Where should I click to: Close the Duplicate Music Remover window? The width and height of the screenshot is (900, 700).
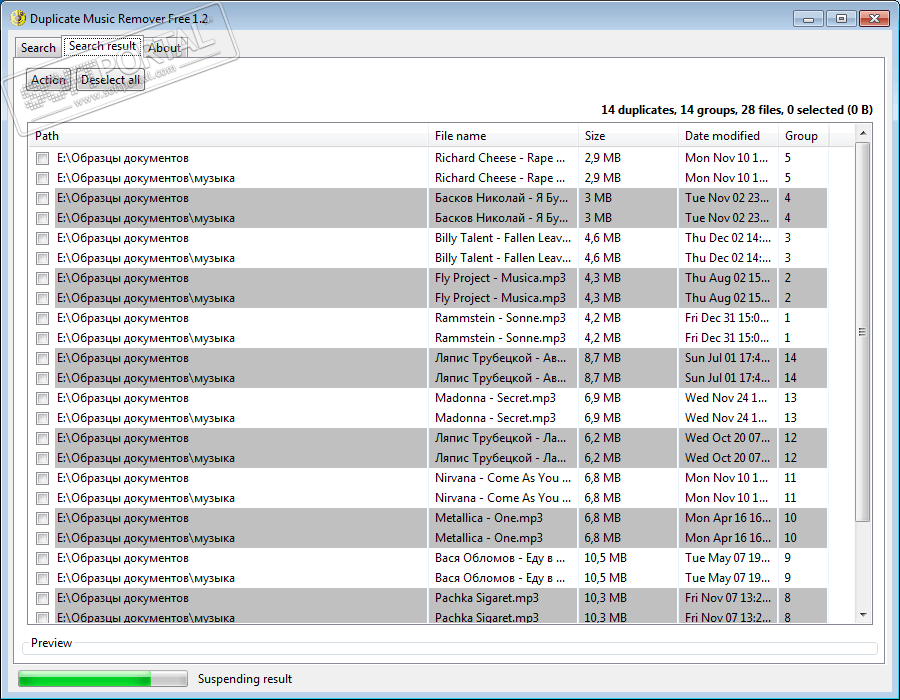tap(874, 19)
